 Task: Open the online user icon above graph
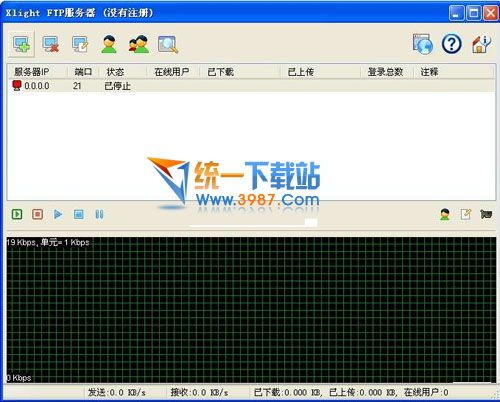pyautogui.click(x=445, y=214)
